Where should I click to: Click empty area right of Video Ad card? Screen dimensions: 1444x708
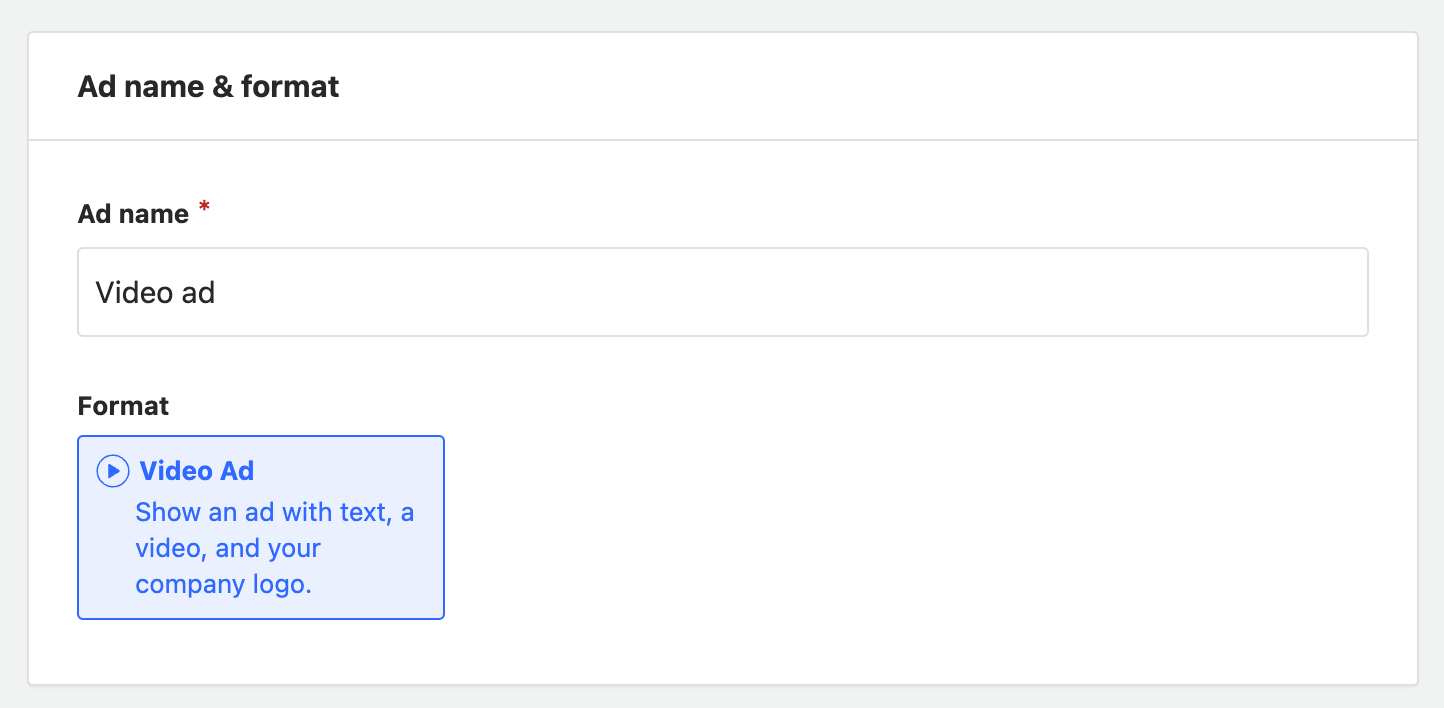click(900, 527)
